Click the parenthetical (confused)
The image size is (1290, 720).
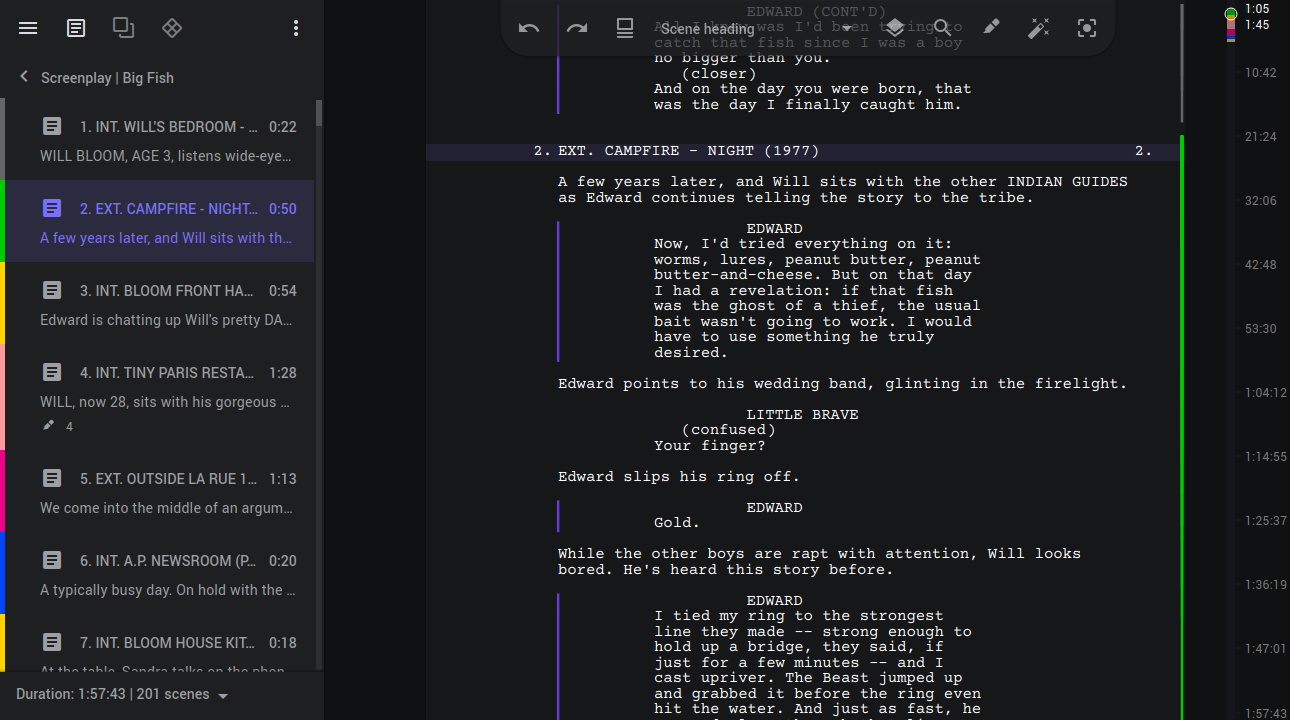click(729, 430)
